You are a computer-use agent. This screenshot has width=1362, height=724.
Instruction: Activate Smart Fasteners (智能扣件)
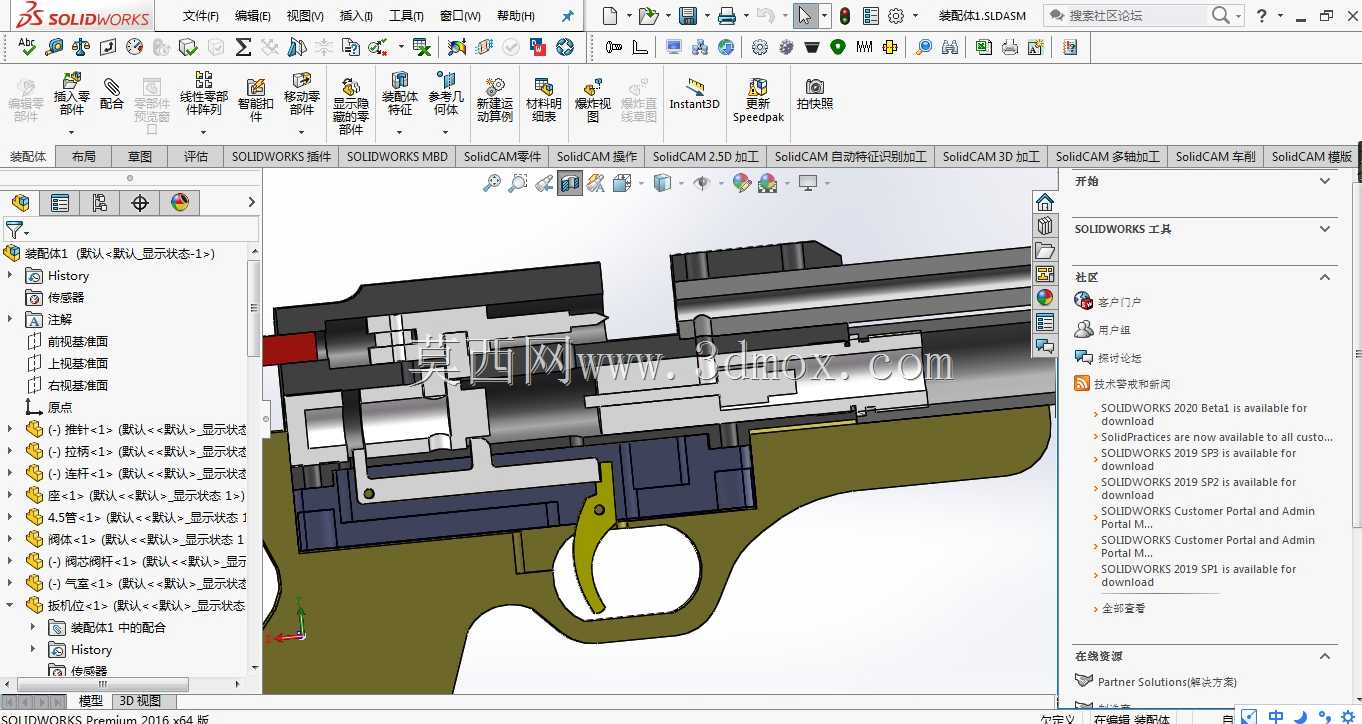(255, 98)
